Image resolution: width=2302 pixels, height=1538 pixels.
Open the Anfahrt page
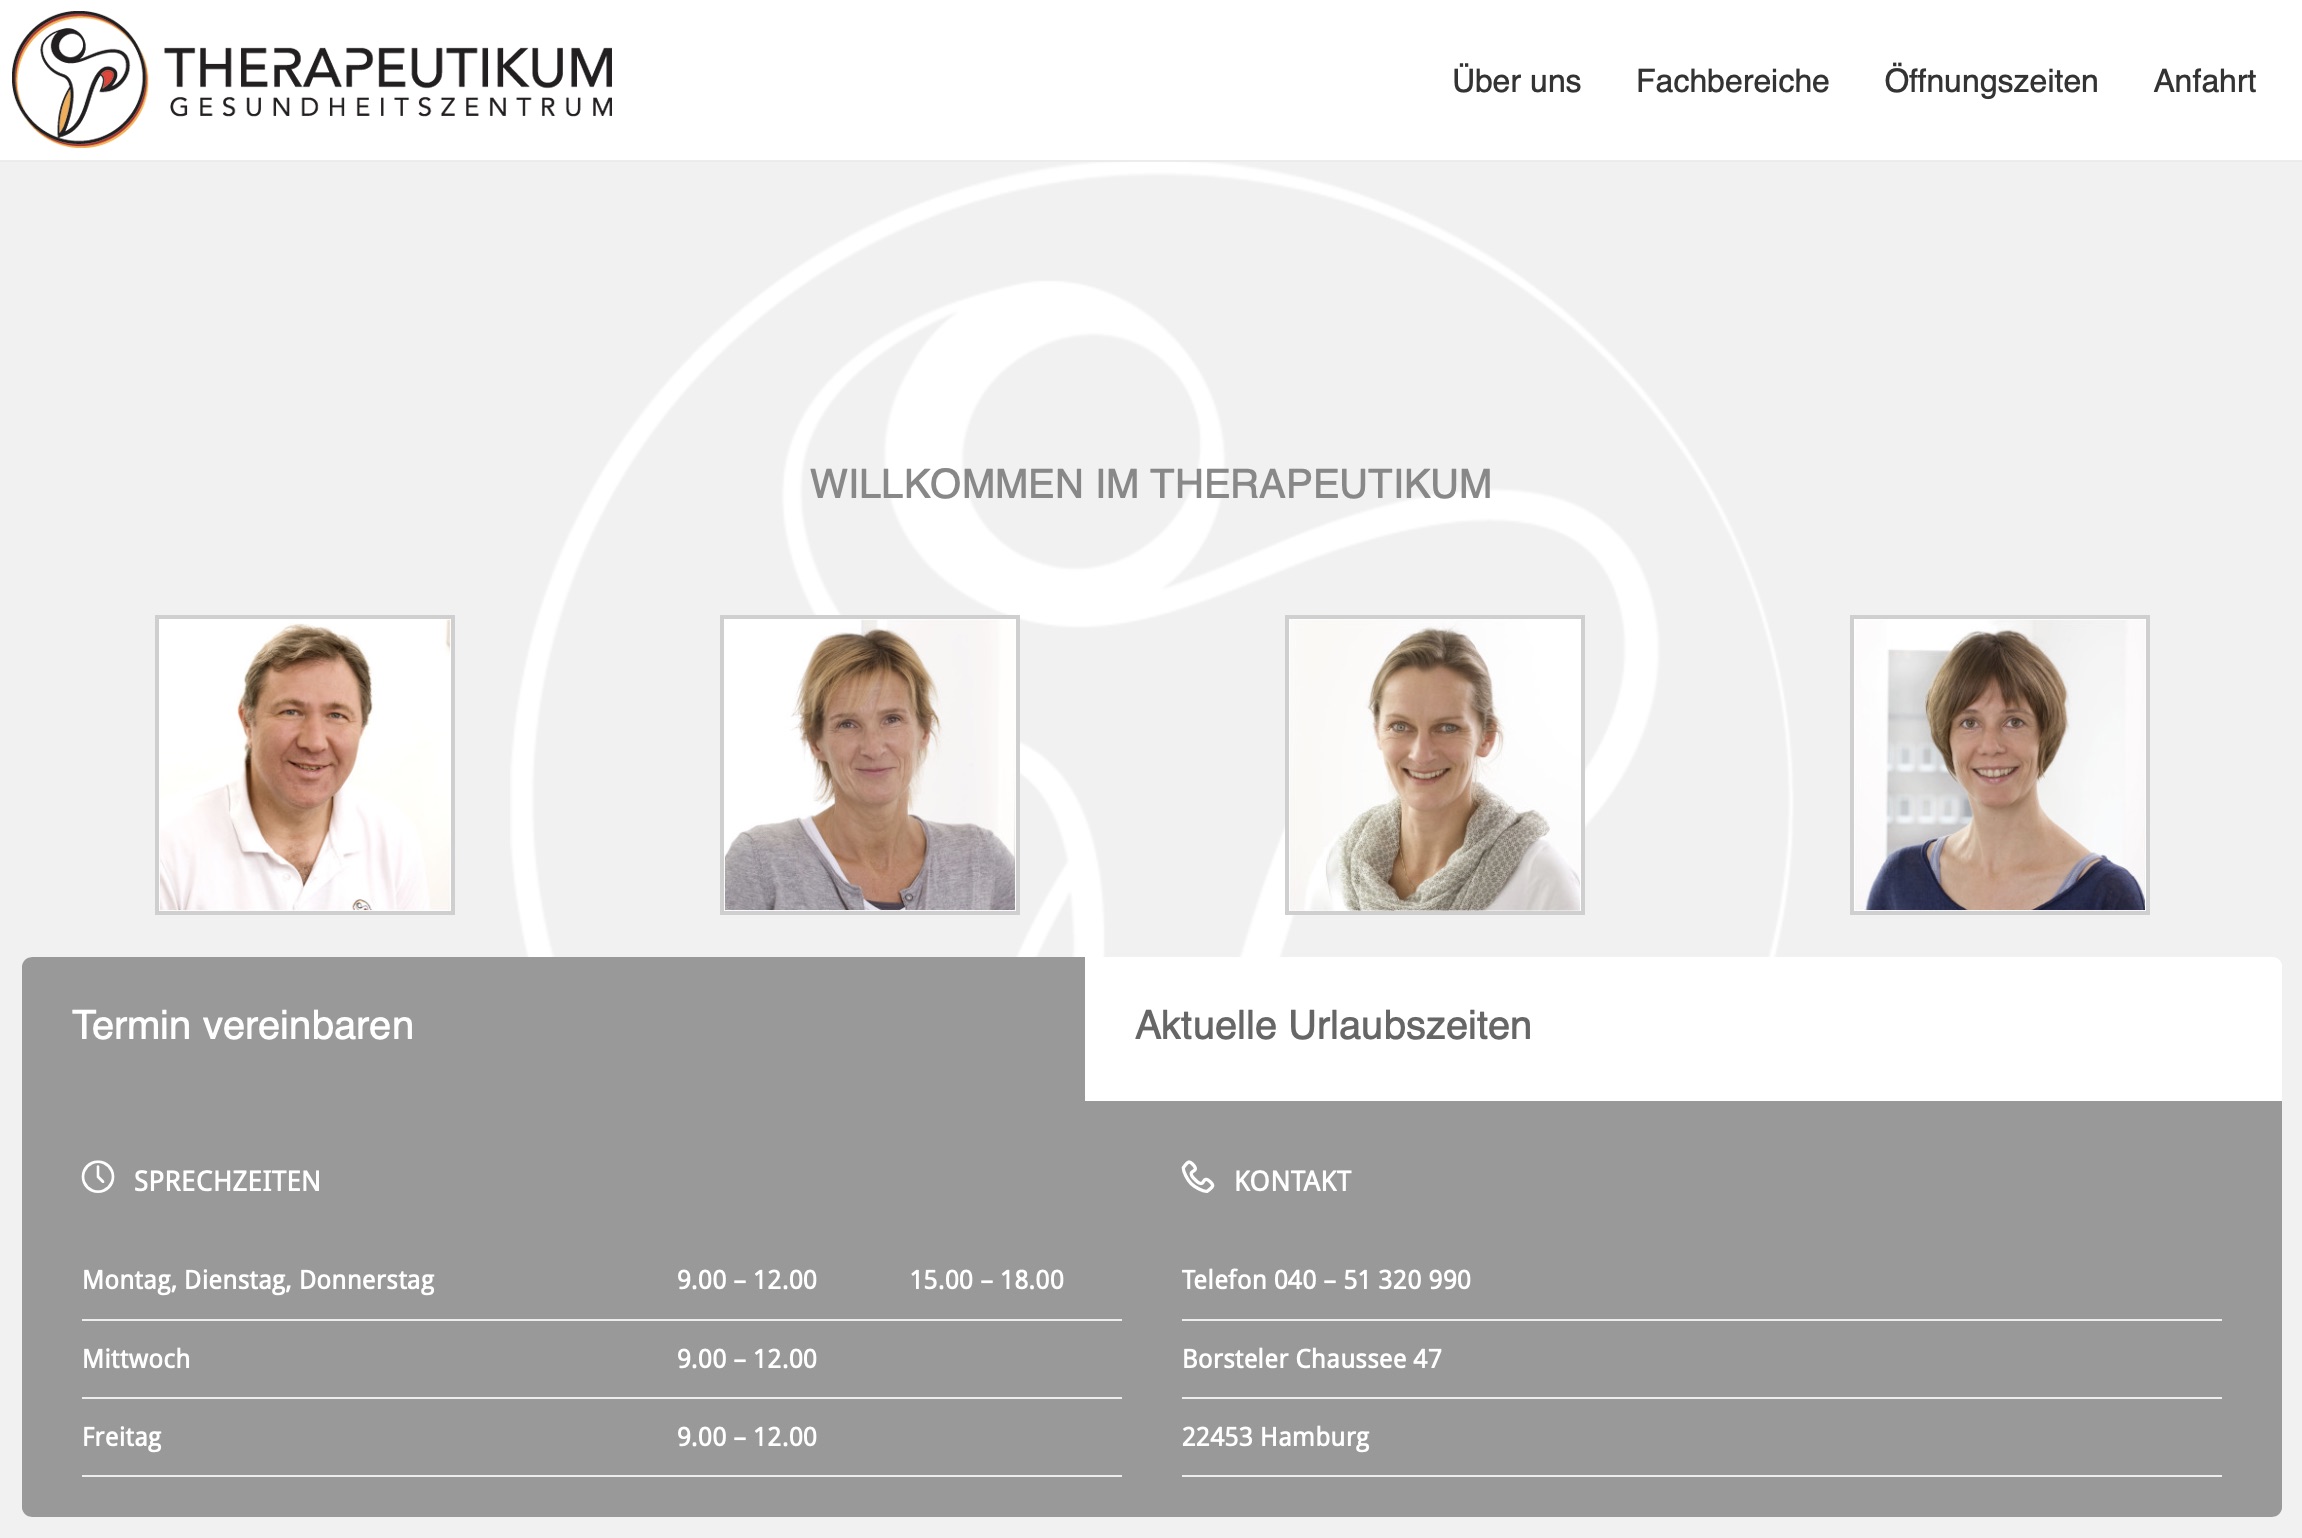tap(2204, 80)
